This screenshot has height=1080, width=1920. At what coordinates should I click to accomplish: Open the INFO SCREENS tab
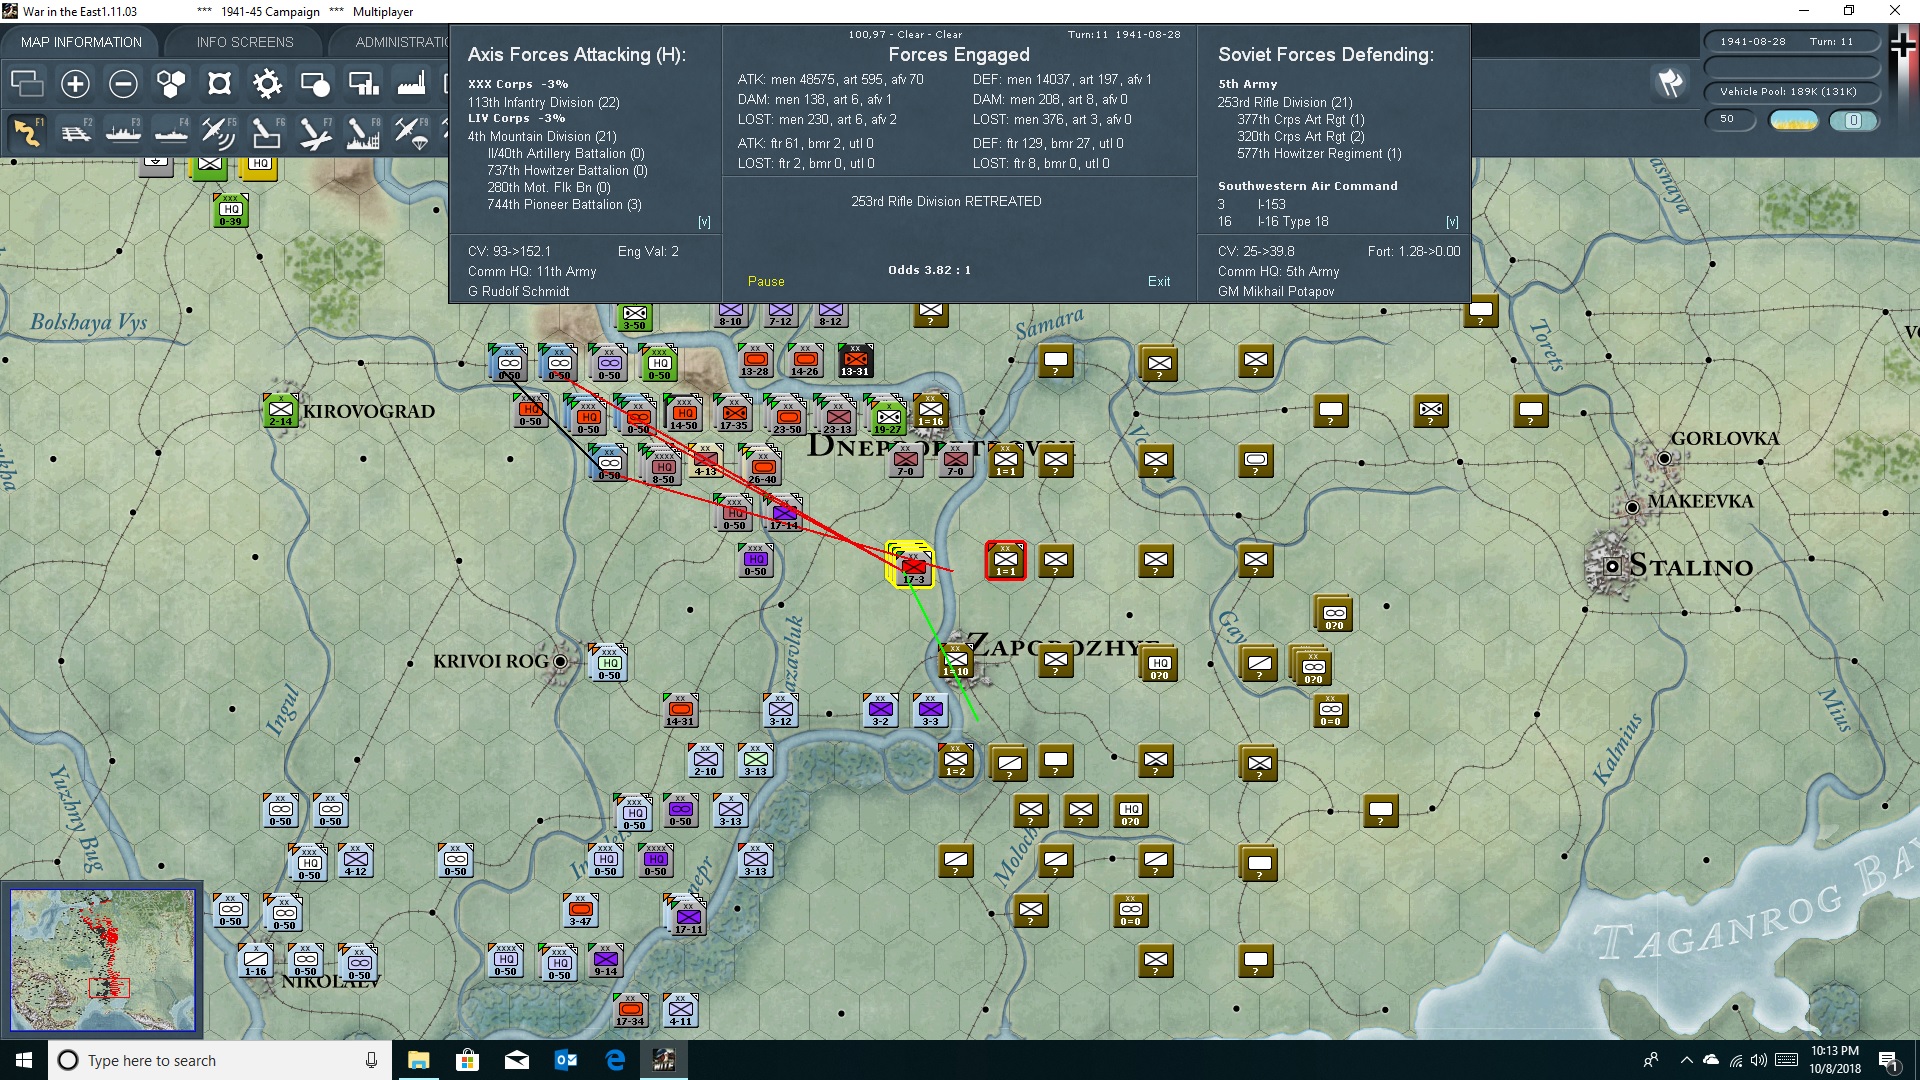click(x=245, y=42)
